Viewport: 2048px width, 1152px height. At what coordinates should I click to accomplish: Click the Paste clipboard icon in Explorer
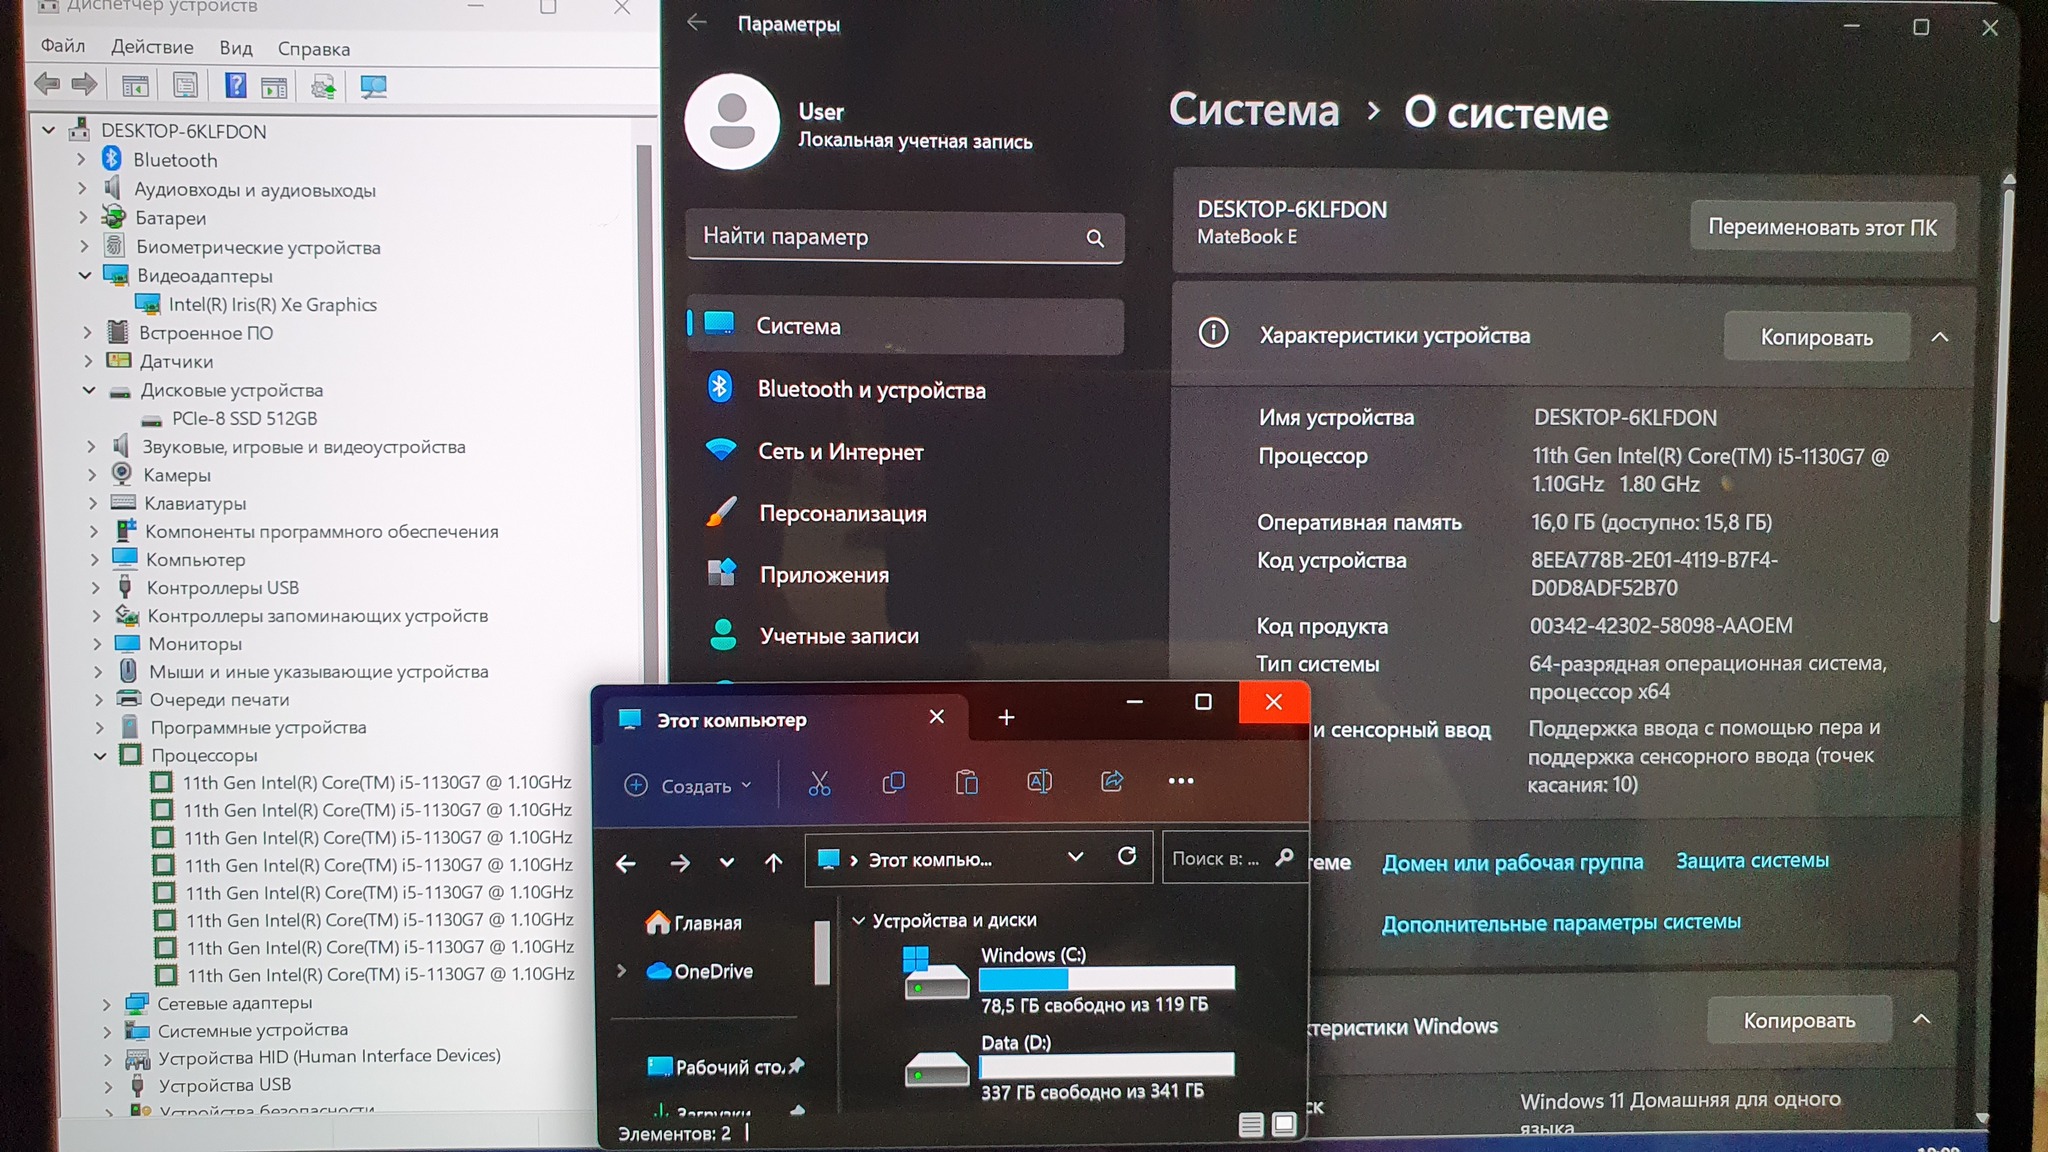[966, 782]
